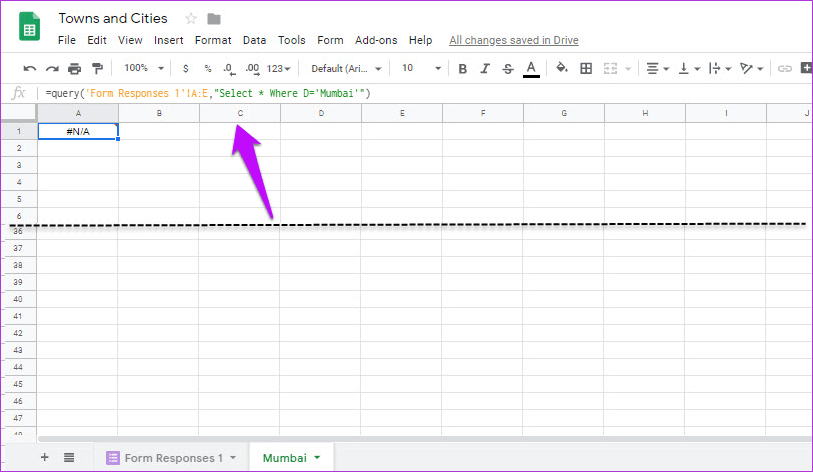Toggle Bold formatting
Screen dimensions: 813x472
click(x=462, y=68)
